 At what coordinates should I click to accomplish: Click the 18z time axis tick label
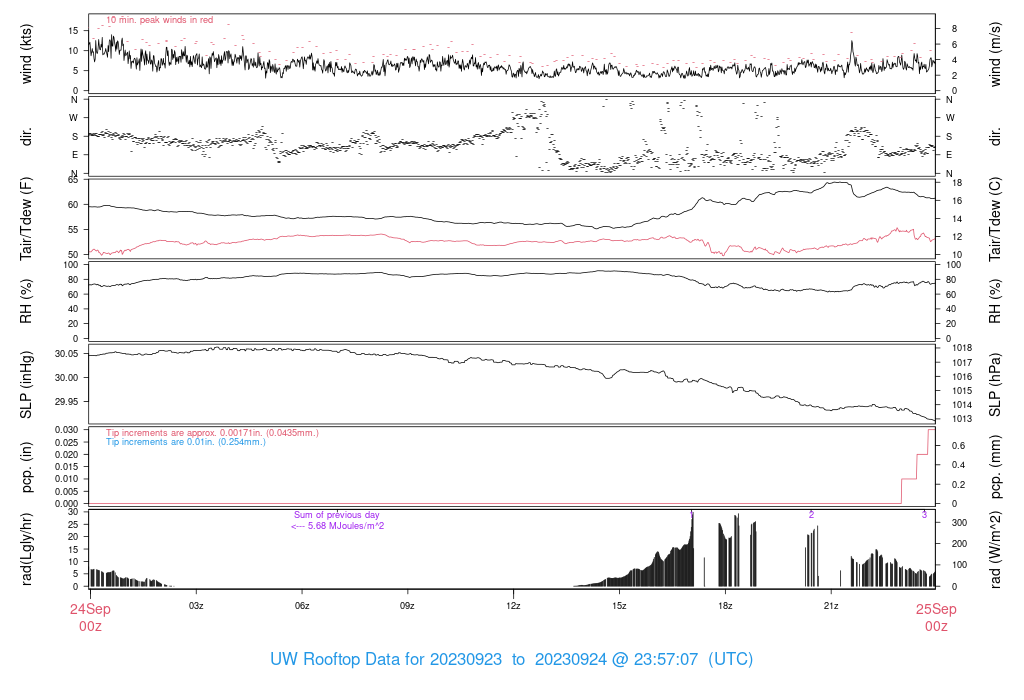pos(725,606)
